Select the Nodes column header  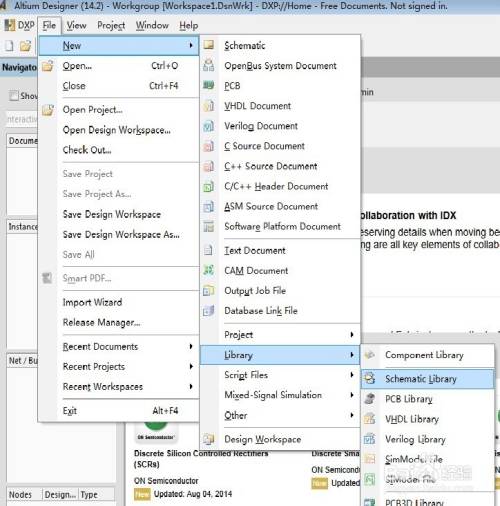click(24, 494)
